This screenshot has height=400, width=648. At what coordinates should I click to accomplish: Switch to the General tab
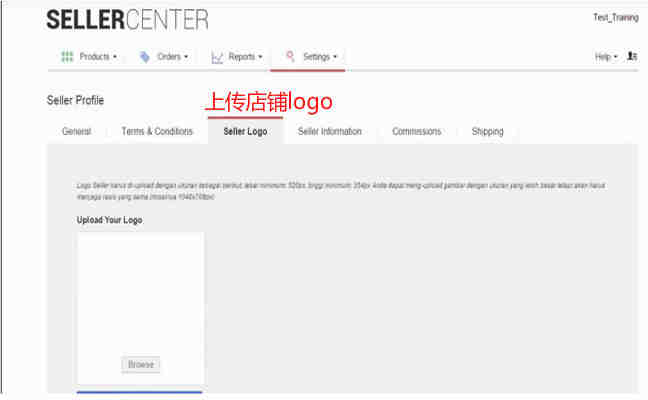(x=76, y=131)
